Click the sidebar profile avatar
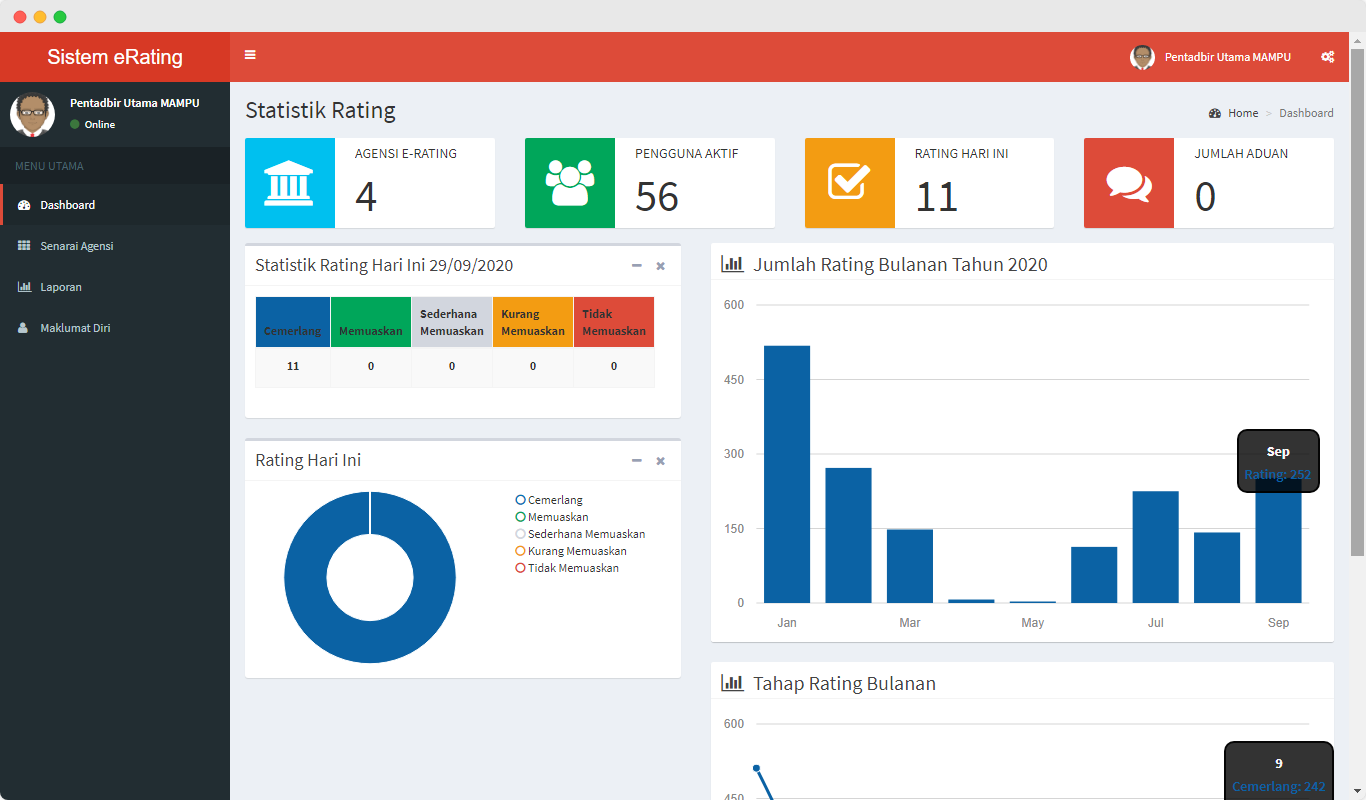This screenshot has height=800, width=1366. coord(32,114)
